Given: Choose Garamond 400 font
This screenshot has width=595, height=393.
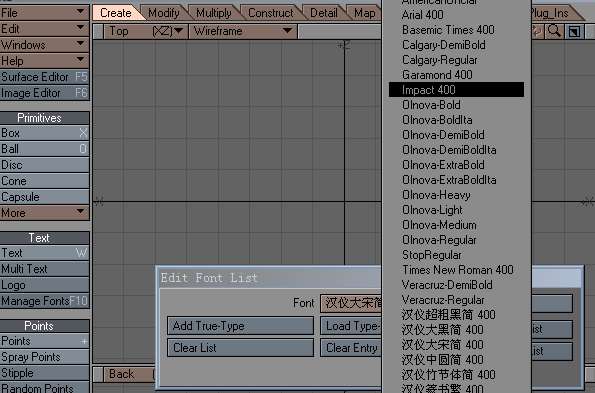Looking at the screenshot, I should click(x=456, y=75).
